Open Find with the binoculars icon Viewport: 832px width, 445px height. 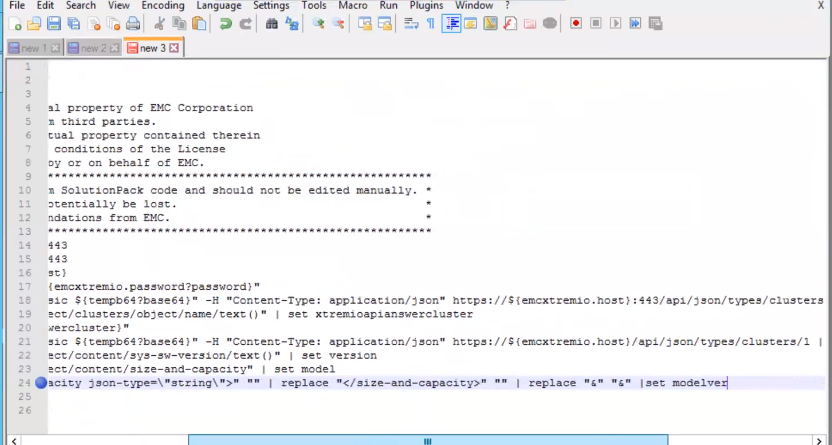(272, 24)
